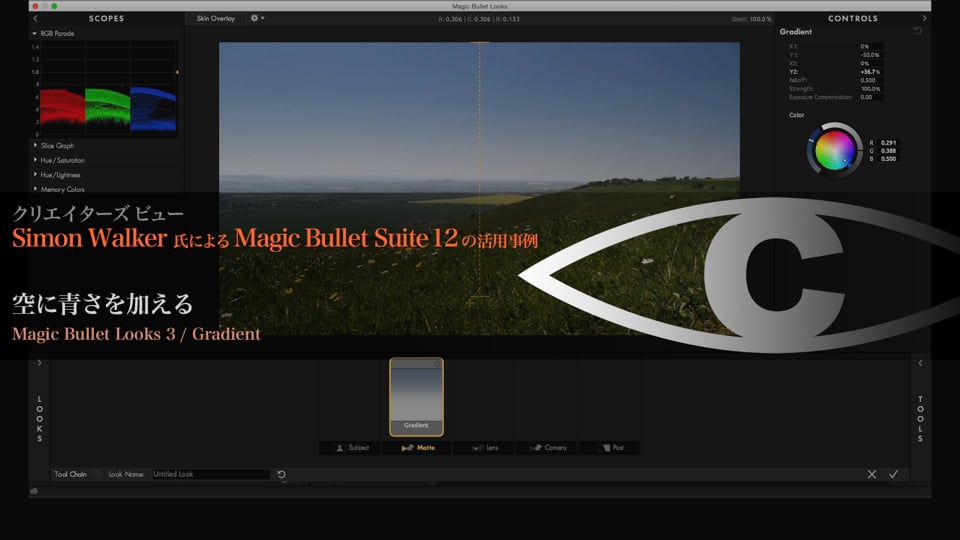Switch to the Matte tool section
The image size is (960, 540).
pyautogui.click(x=418, y=448)
